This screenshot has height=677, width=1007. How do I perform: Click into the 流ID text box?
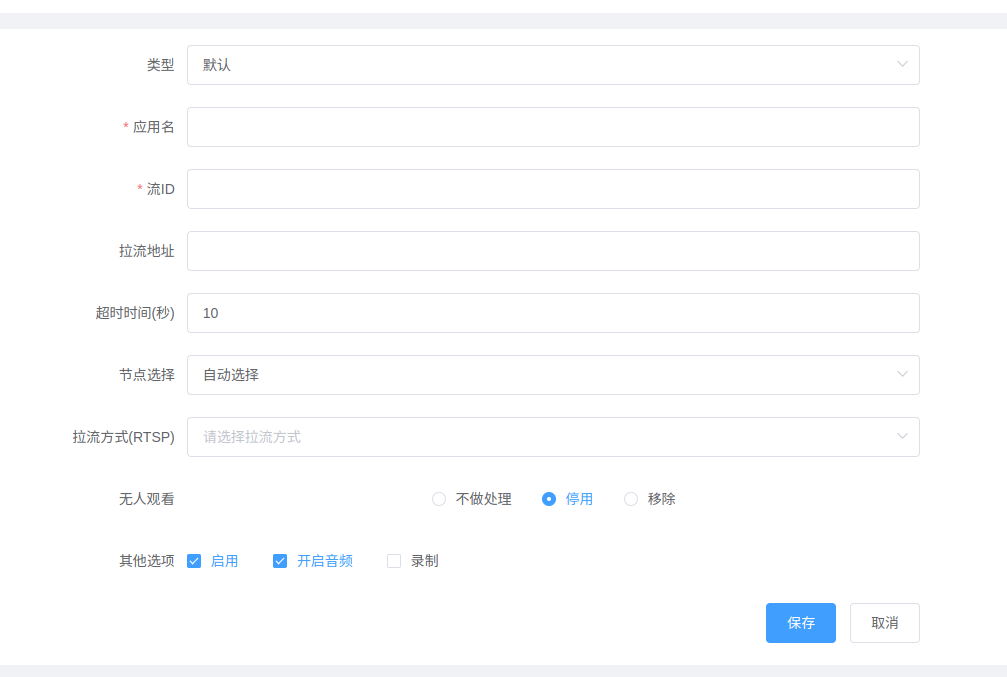coord(552,189)
